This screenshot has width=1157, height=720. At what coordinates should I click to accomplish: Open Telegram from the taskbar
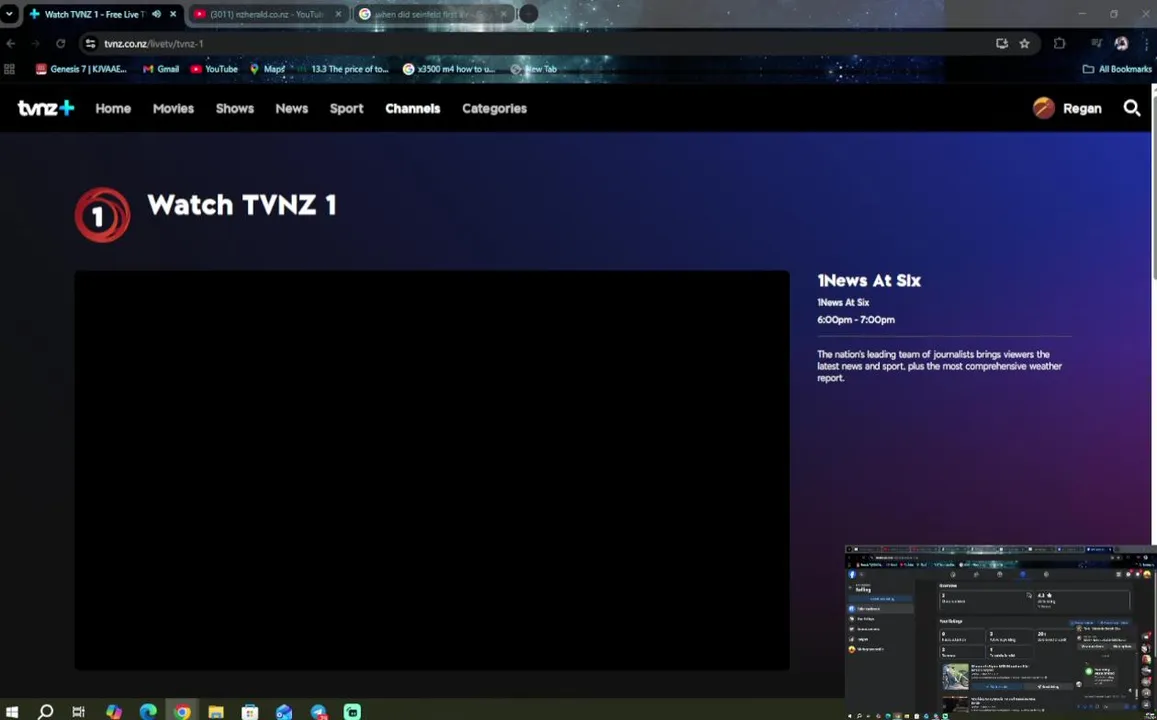click(318, 711)
